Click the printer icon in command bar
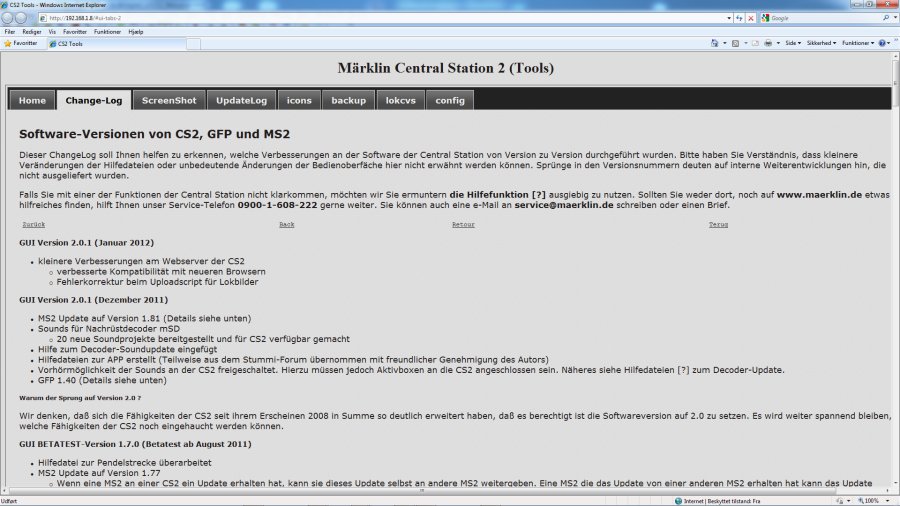The width and height of the screenshot is (900, 506). (768, 43)
